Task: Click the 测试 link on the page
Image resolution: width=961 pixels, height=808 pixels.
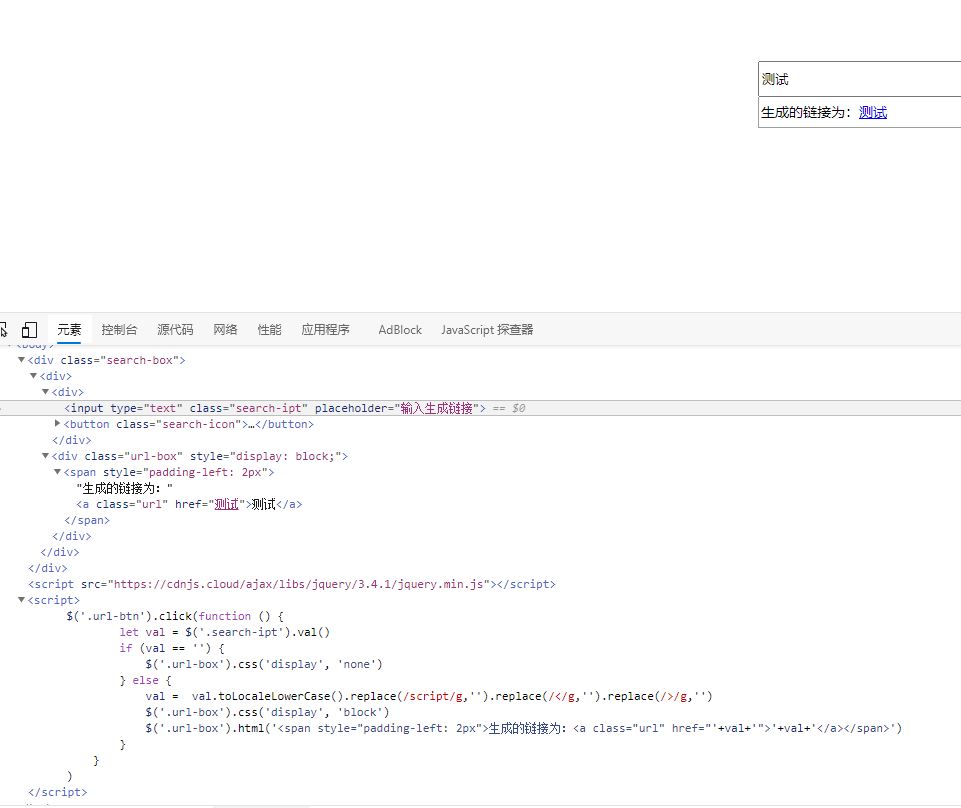Action: tap(872, 113)
